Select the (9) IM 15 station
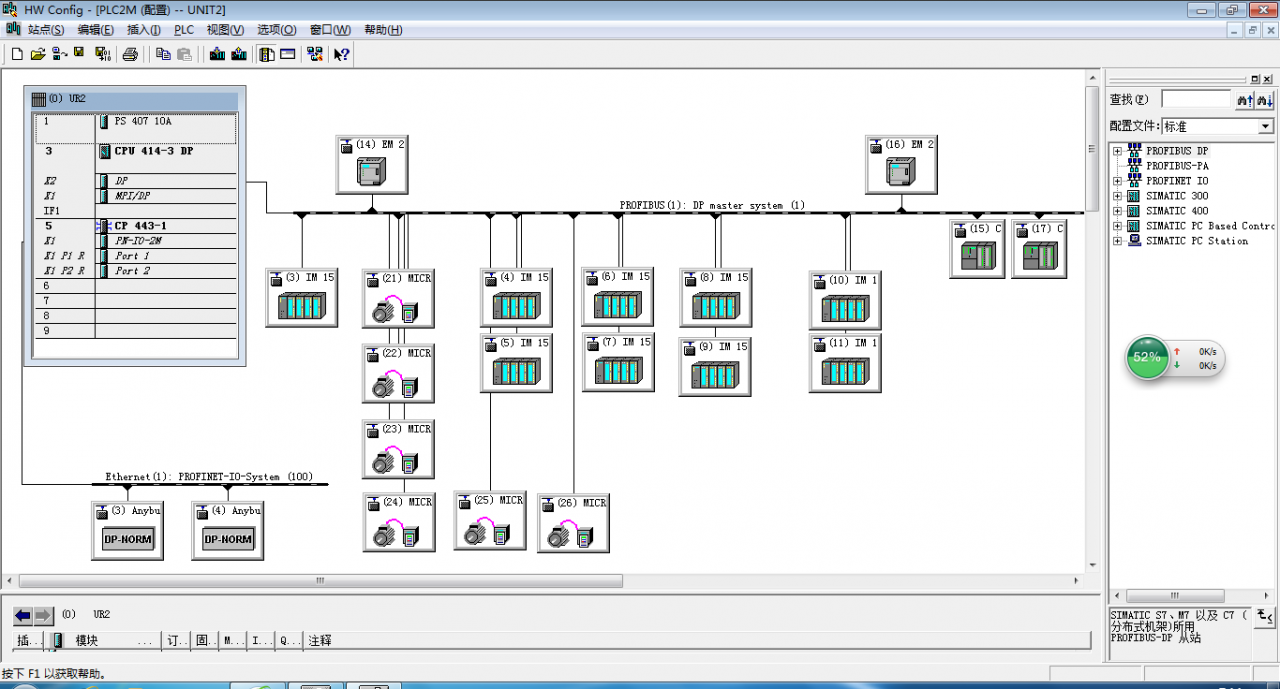The width and height of the screenshot is (1280, 689). click(x=715, y=367)
